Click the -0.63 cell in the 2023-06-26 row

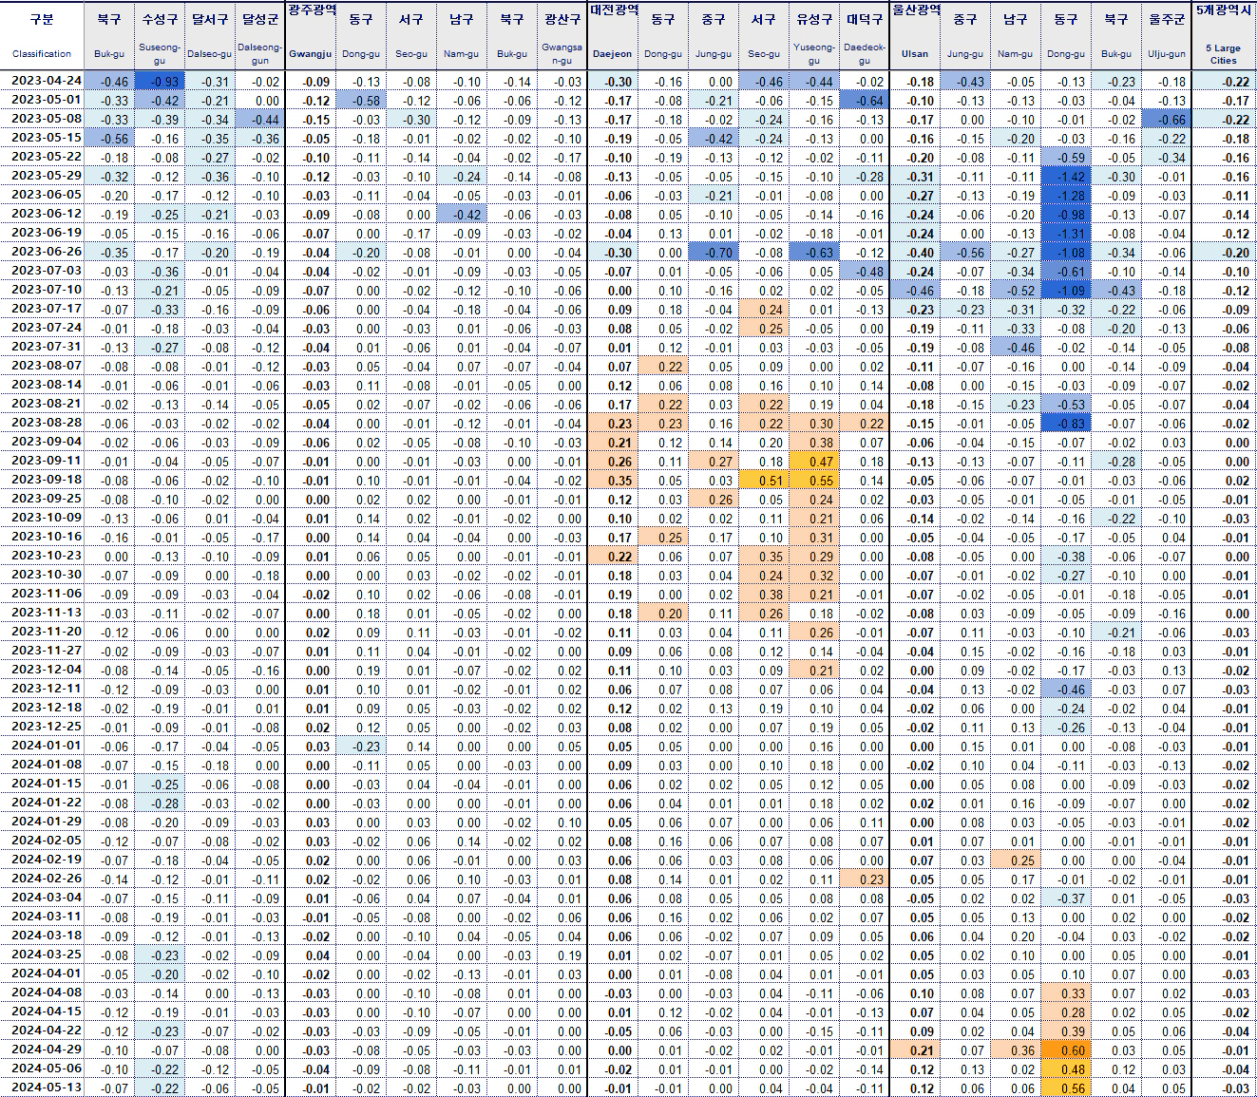click(x=814, y=252)
